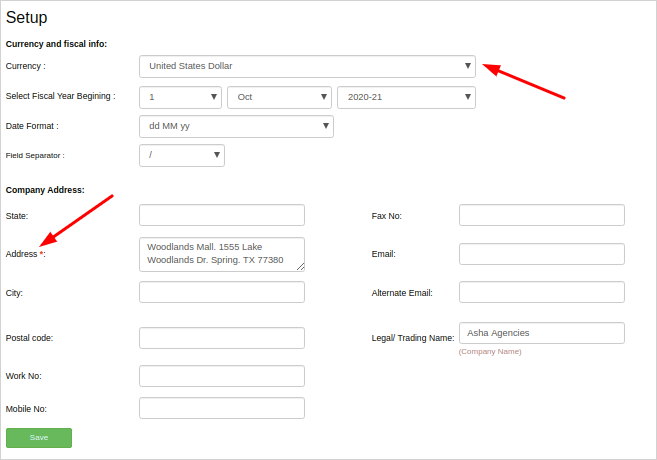Click the Email input field
The width and height of the screenshot is (657, 460).
click(542, 254)
